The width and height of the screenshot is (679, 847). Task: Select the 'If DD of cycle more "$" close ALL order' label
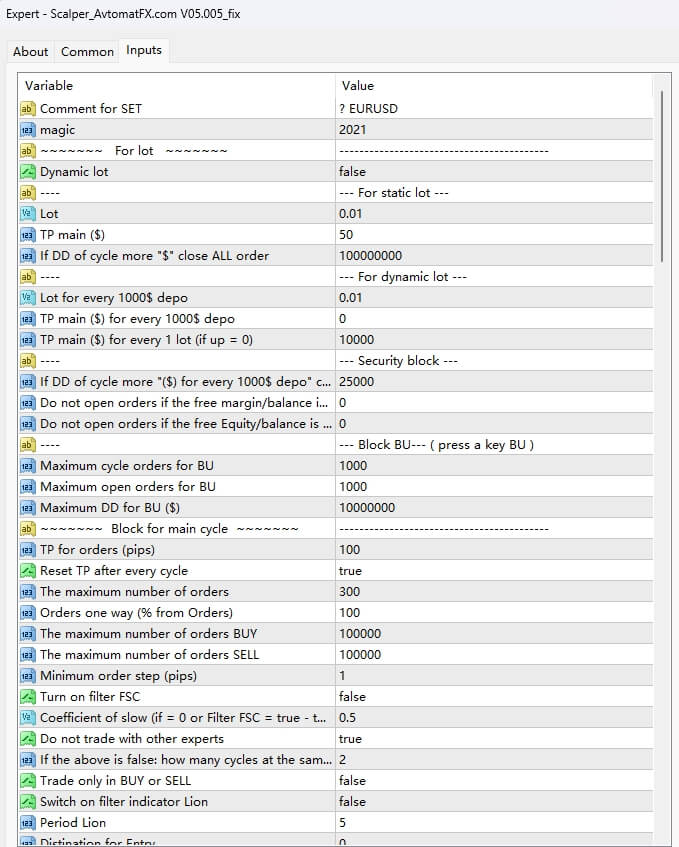154,256
